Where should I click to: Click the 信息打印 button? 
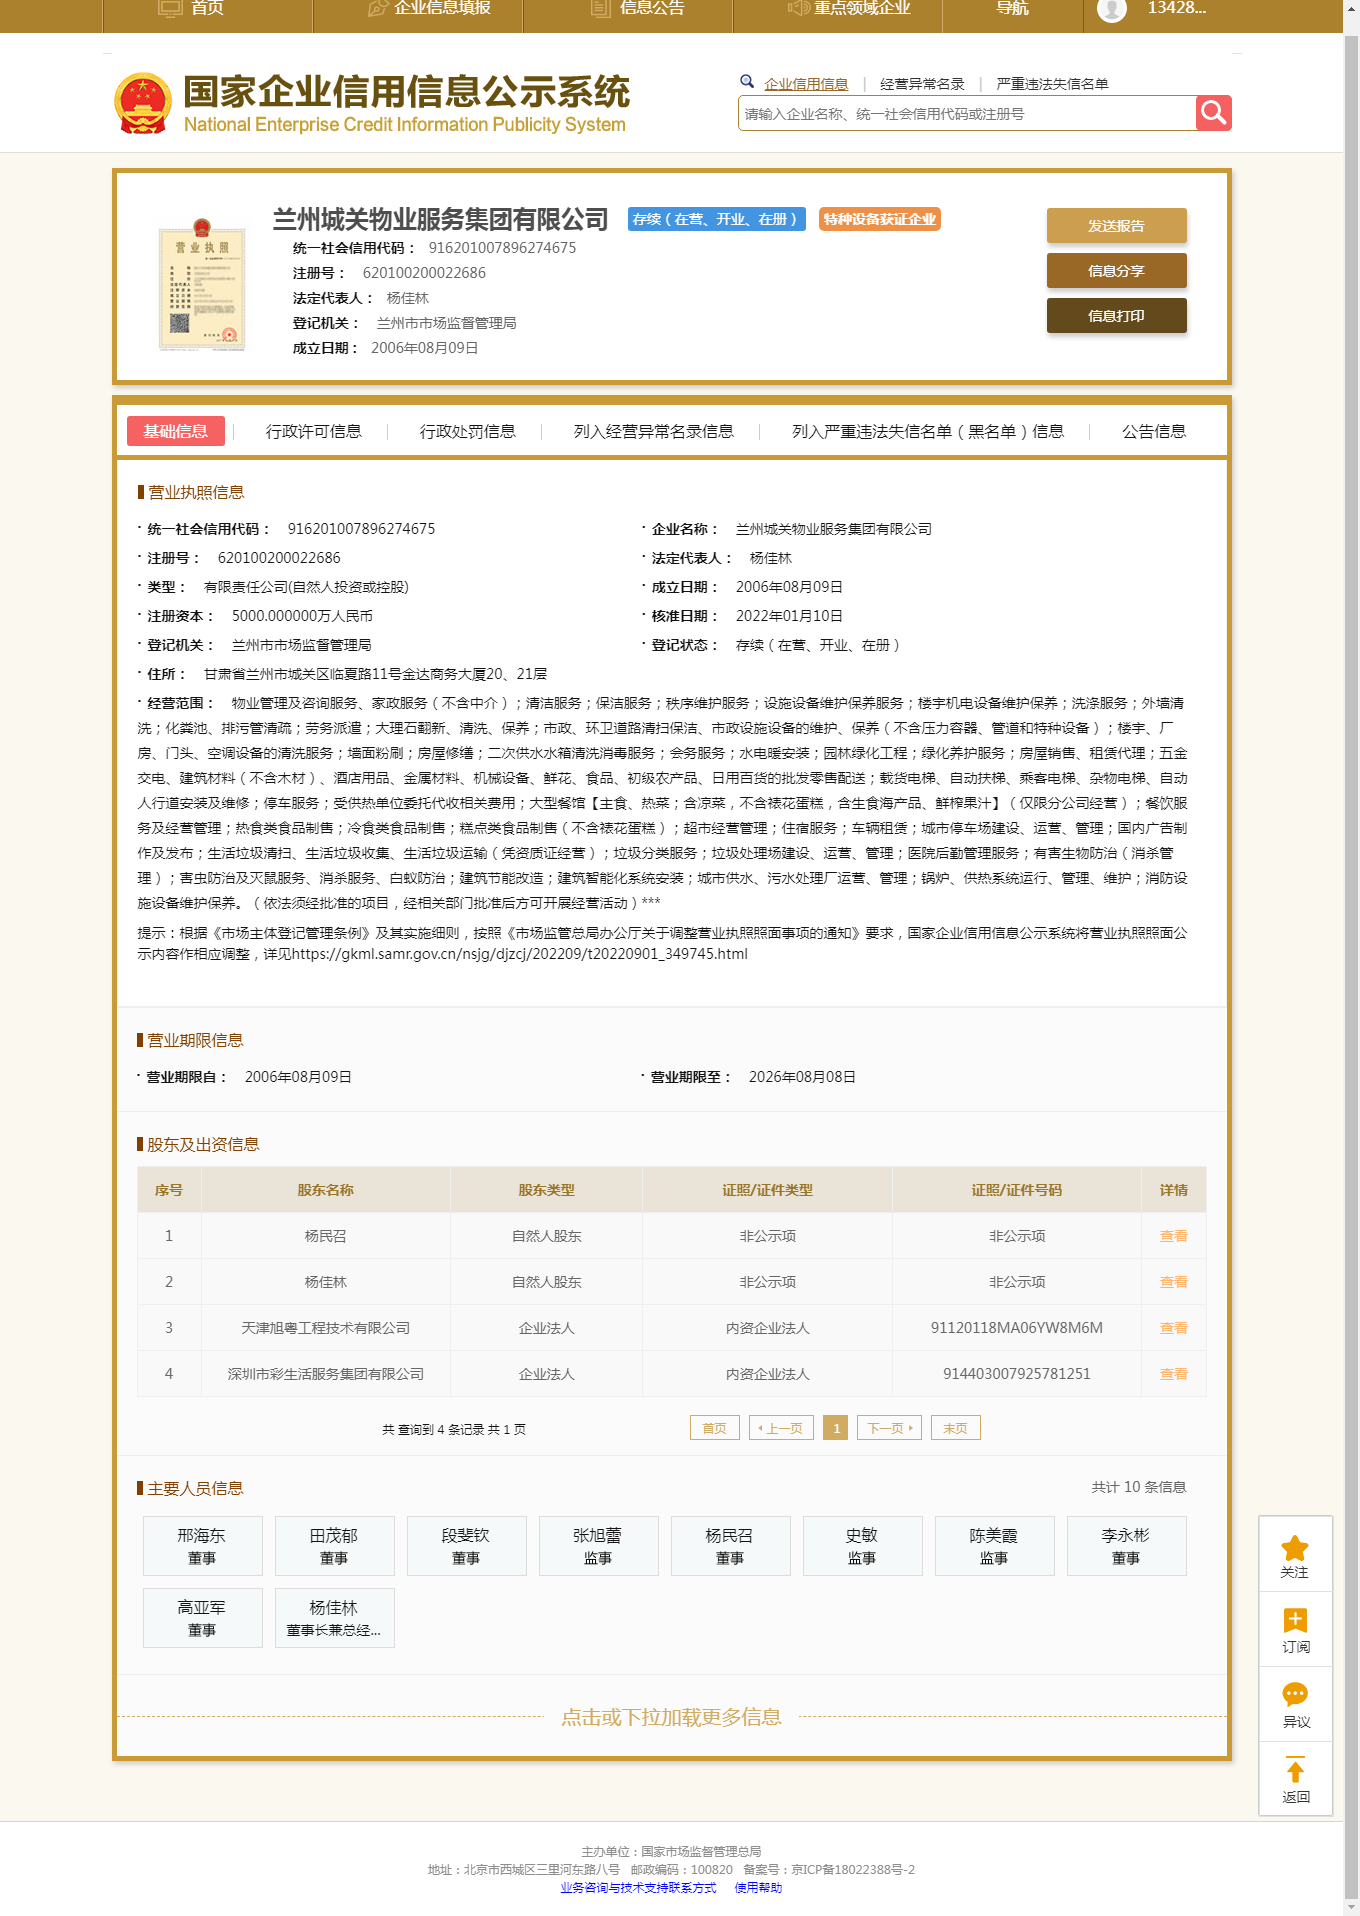coord(1116,315)
